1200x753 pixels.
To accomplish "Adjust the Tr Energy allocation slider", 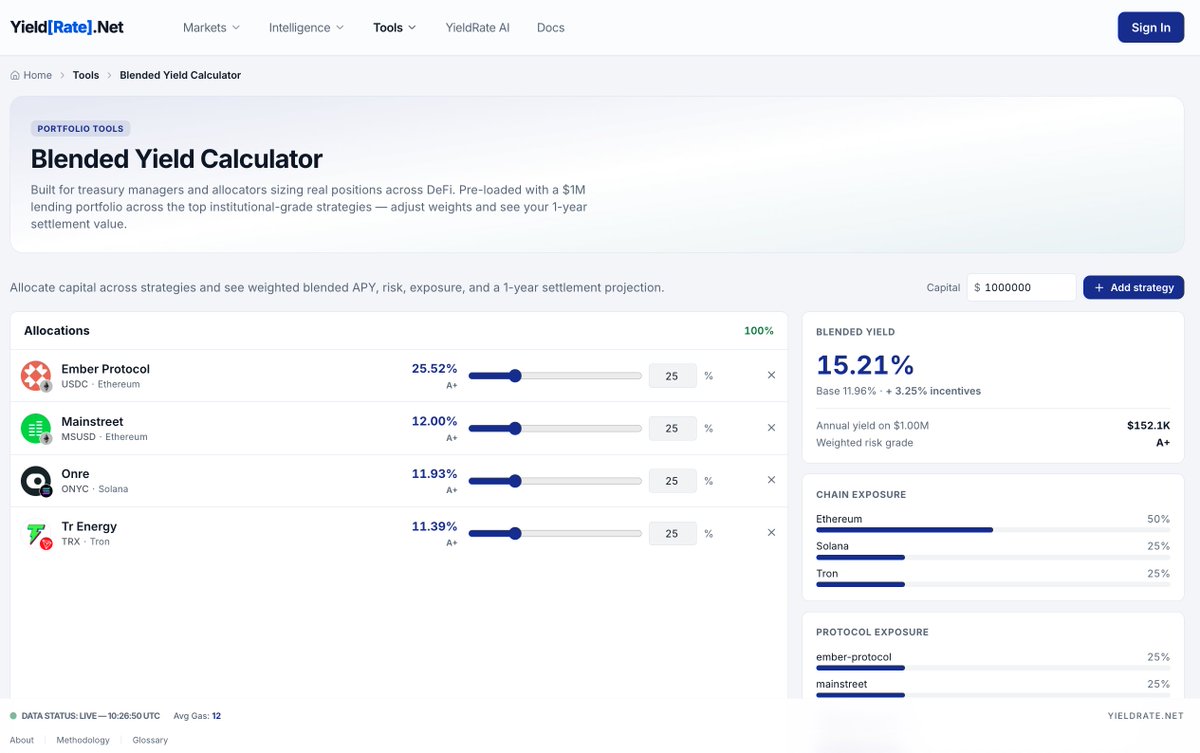I will 555,533.
